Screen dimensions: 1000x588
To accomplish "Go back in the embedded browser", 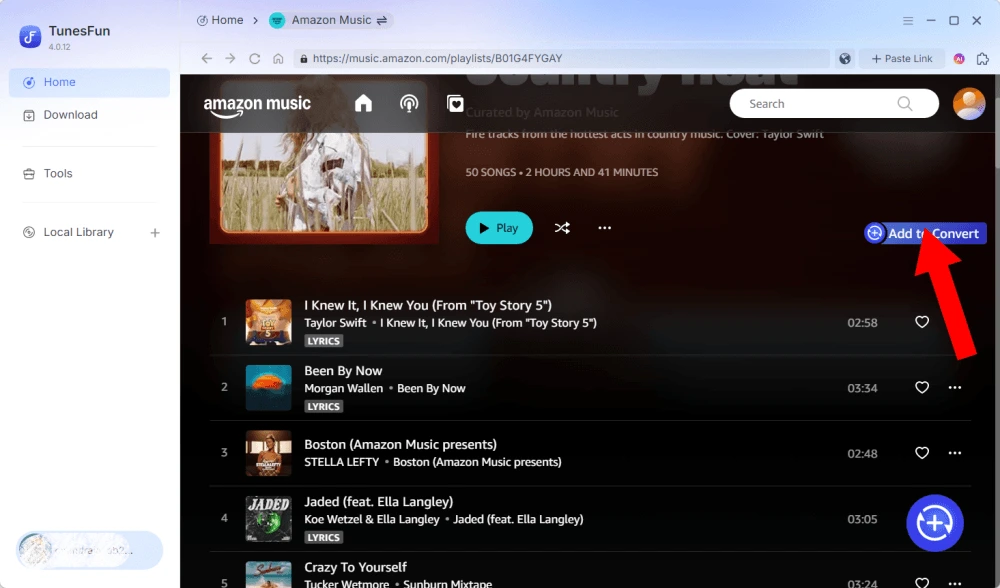I will tap(207, 59).
